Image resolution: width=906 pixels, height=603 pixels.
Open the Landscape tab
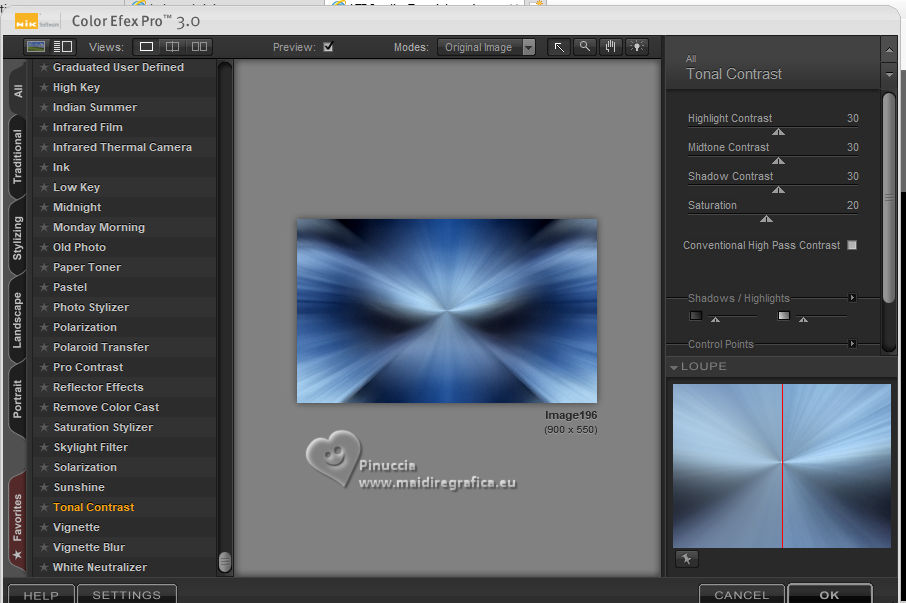[18, 320]
